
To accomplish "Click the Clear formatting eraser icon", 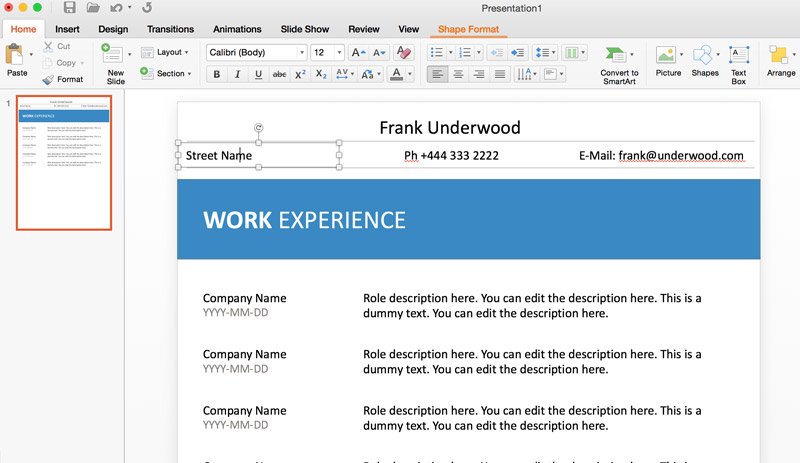I will coord(404,52).
